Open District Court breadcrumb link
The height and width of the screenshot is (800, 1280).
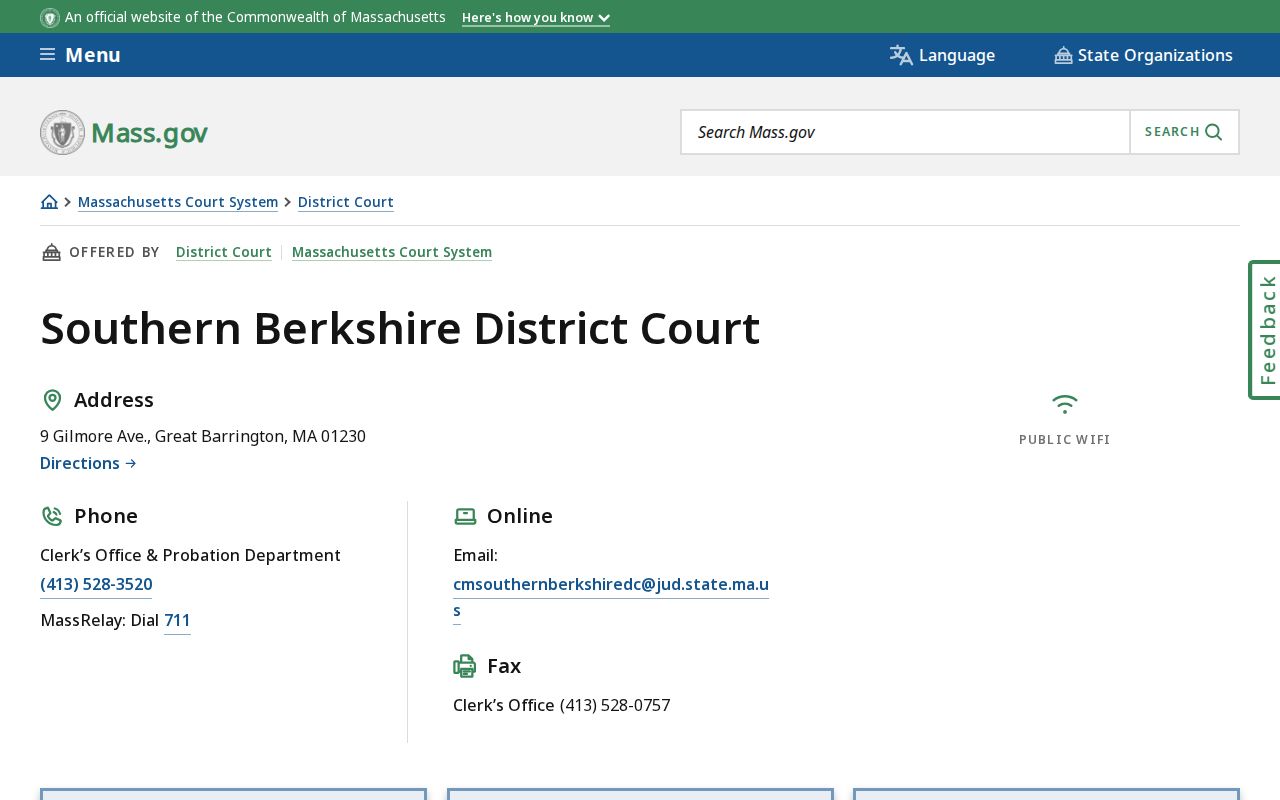pos(346,202)
